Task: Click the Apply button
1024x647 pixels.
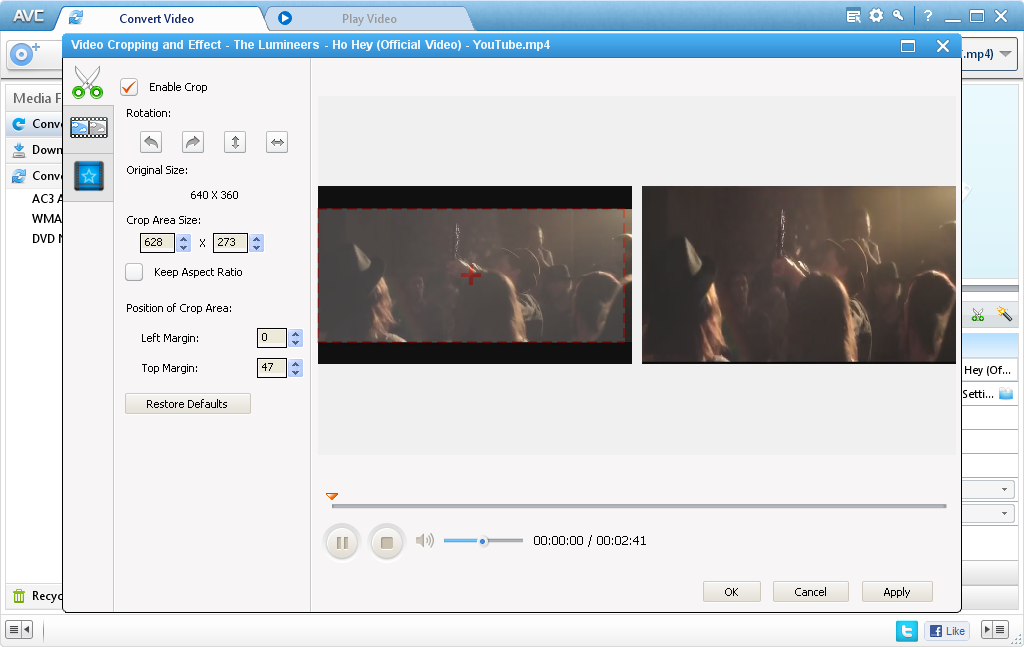Action: (x=897, y=592)
